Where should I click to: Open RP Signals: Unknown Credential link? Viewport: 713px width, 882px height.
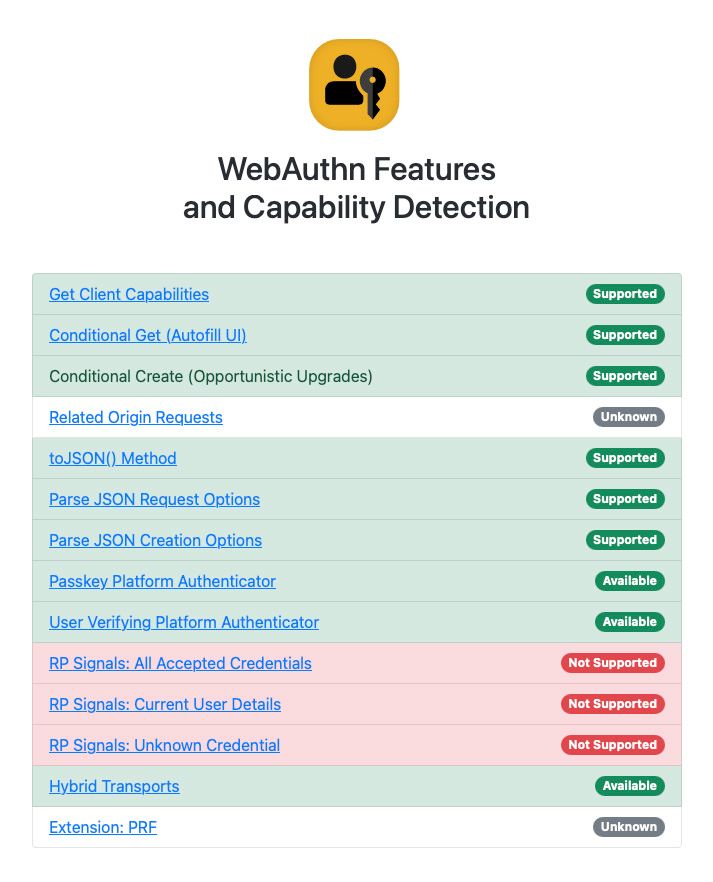click(164, 746)
